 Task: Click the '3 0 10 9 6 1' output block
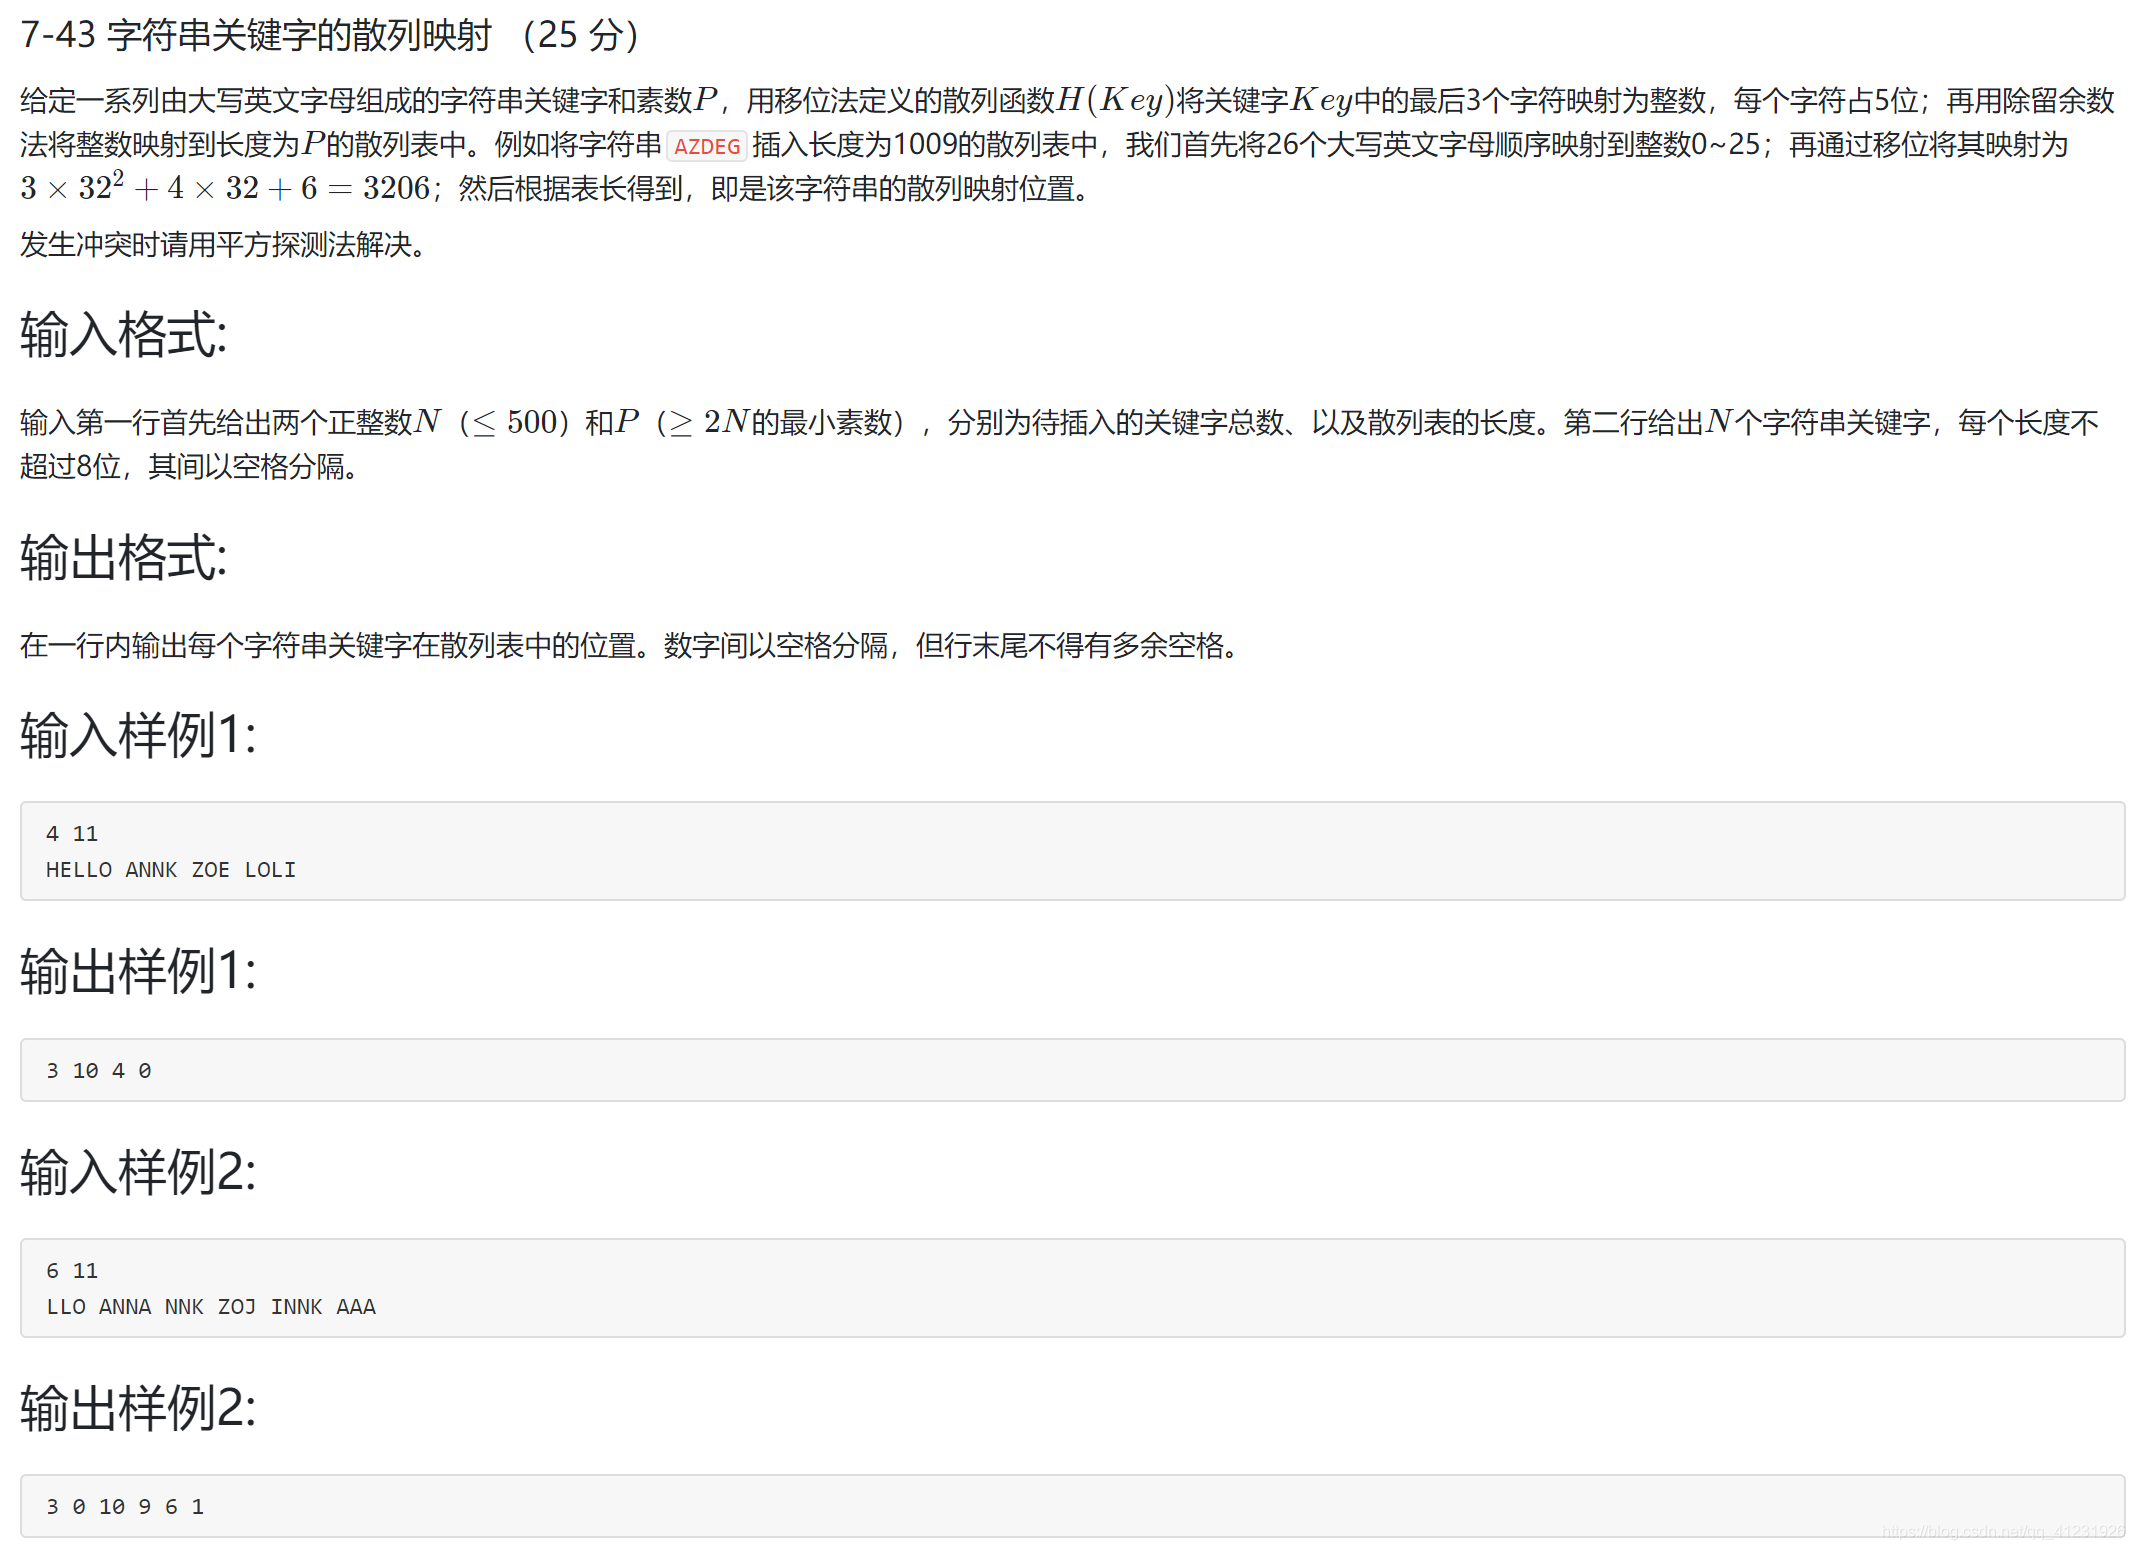point(125,1507)
